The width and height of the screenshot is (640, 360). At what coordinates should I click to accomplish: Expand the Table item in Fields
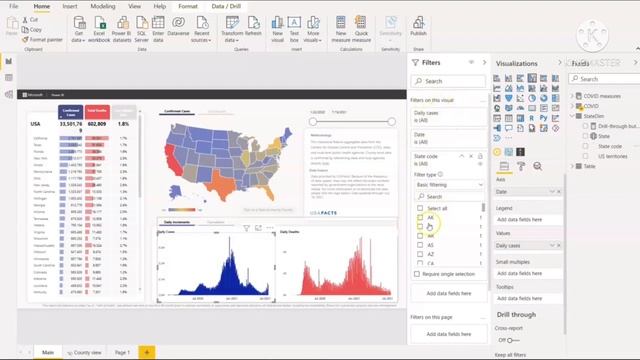[x=572, y=167]
